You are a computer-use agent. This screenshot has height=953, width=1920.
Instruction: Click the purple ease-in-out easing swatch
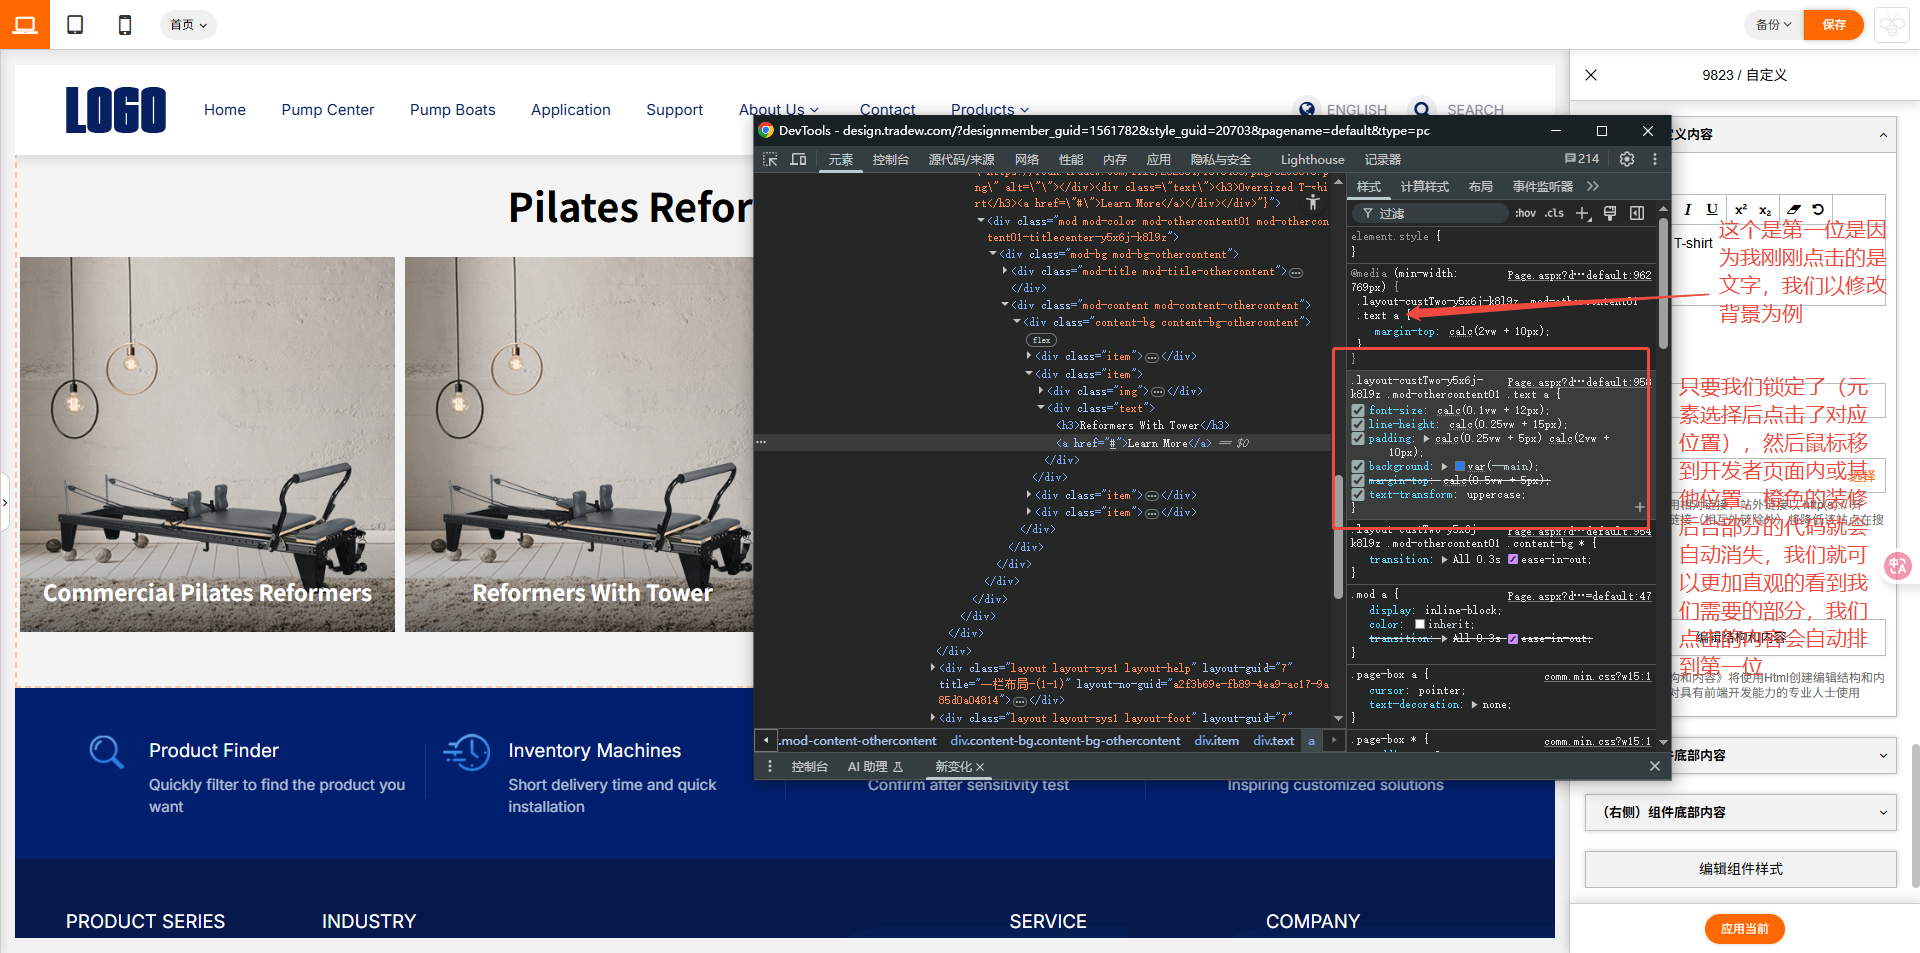coord(1513,559)
